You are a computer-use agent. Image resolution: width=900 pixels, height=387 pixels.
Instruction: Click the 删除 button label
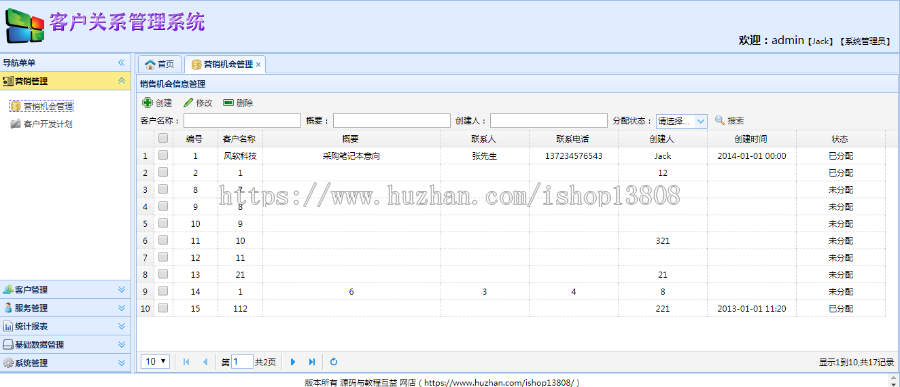click(x=245, y=103)
